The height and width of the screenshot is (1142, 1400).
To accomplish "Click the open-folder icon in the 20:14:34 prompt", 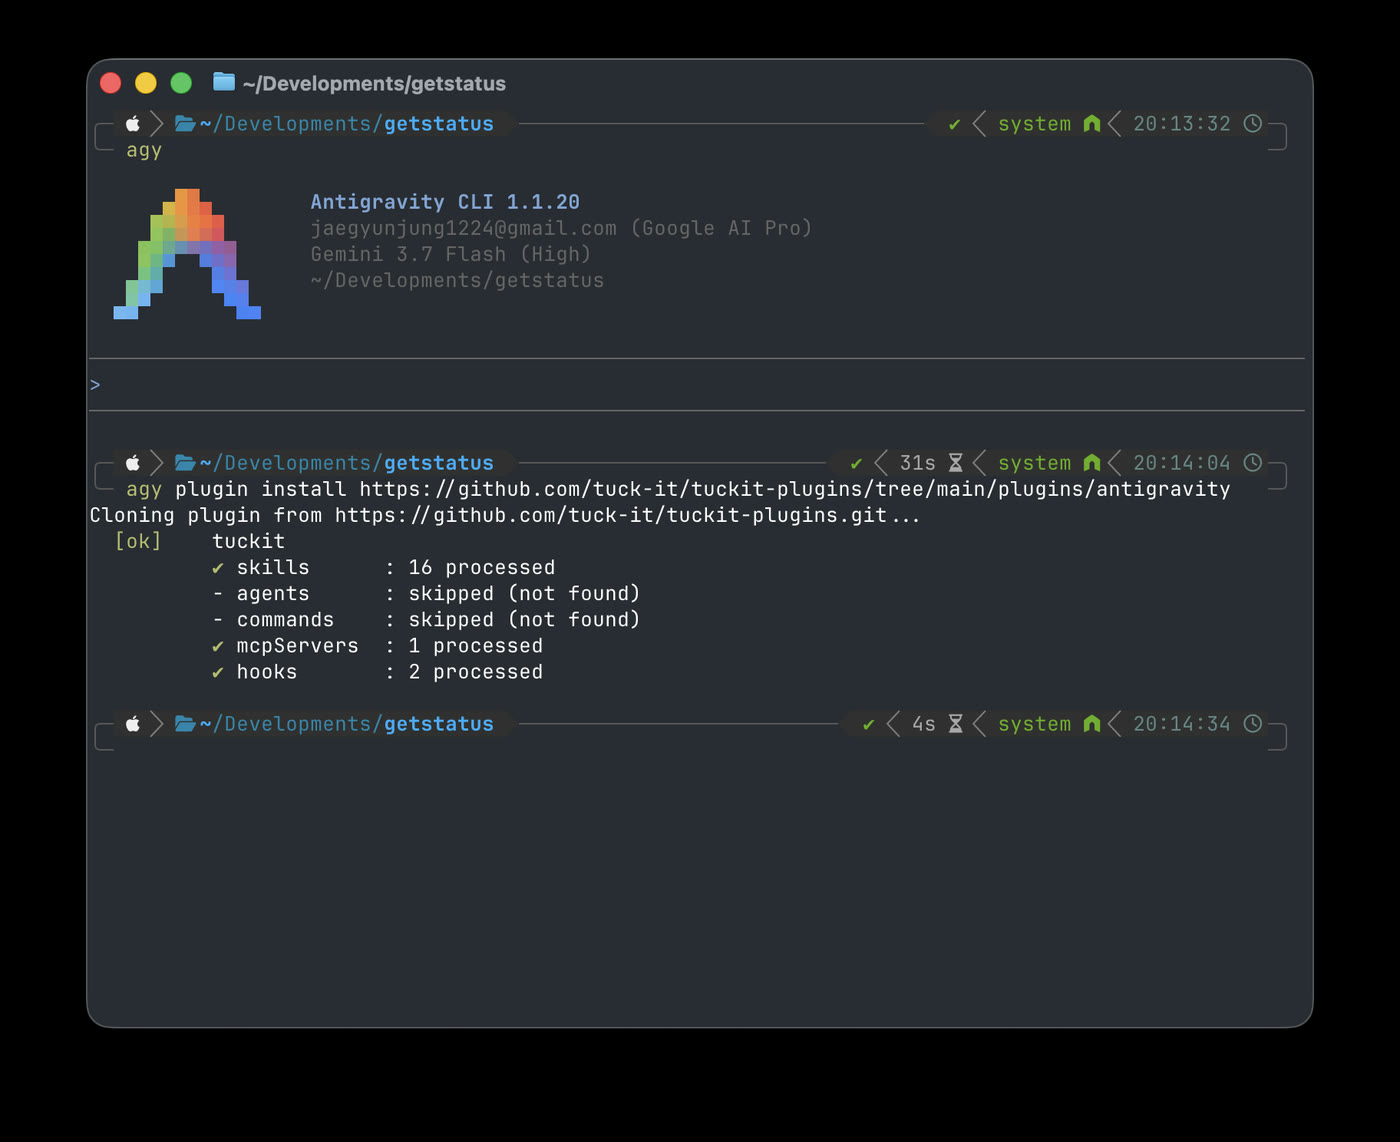I will (x=185, y=724).
